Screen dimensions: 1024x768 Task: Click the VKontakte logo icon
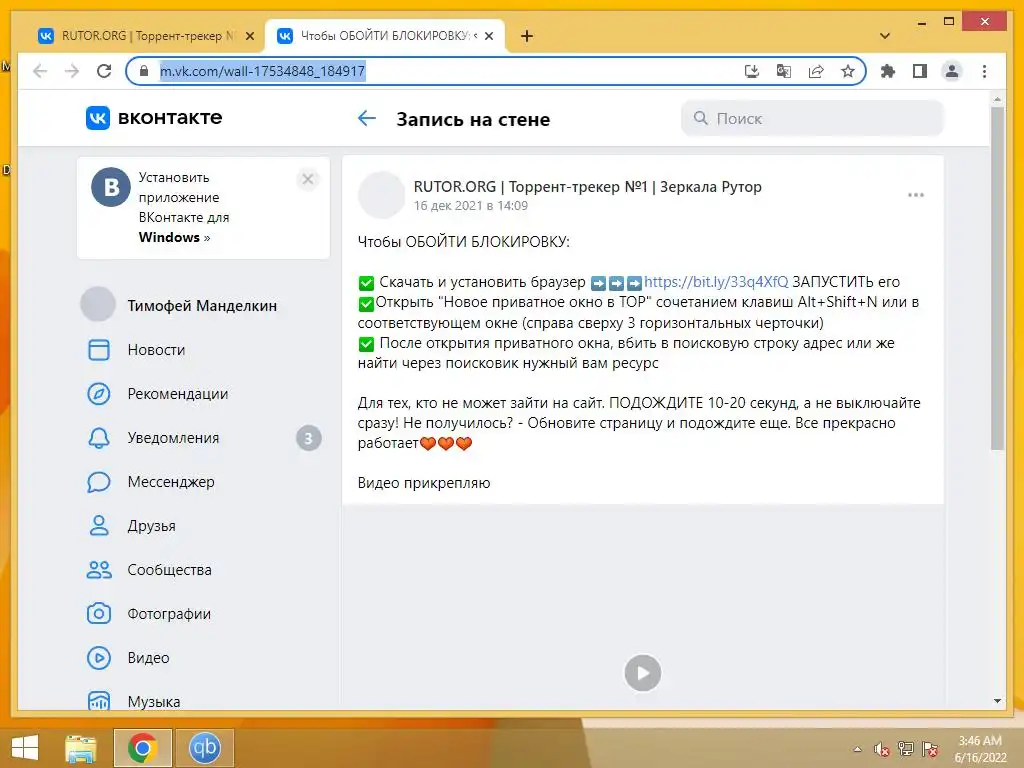pyautogui.click(x=98, y=118)
